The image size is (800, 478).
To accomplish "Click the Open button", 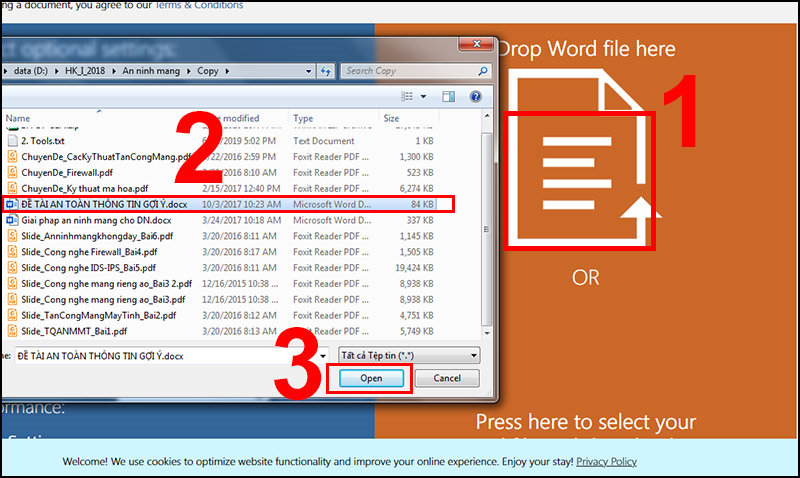I will [x=371, y=378].
